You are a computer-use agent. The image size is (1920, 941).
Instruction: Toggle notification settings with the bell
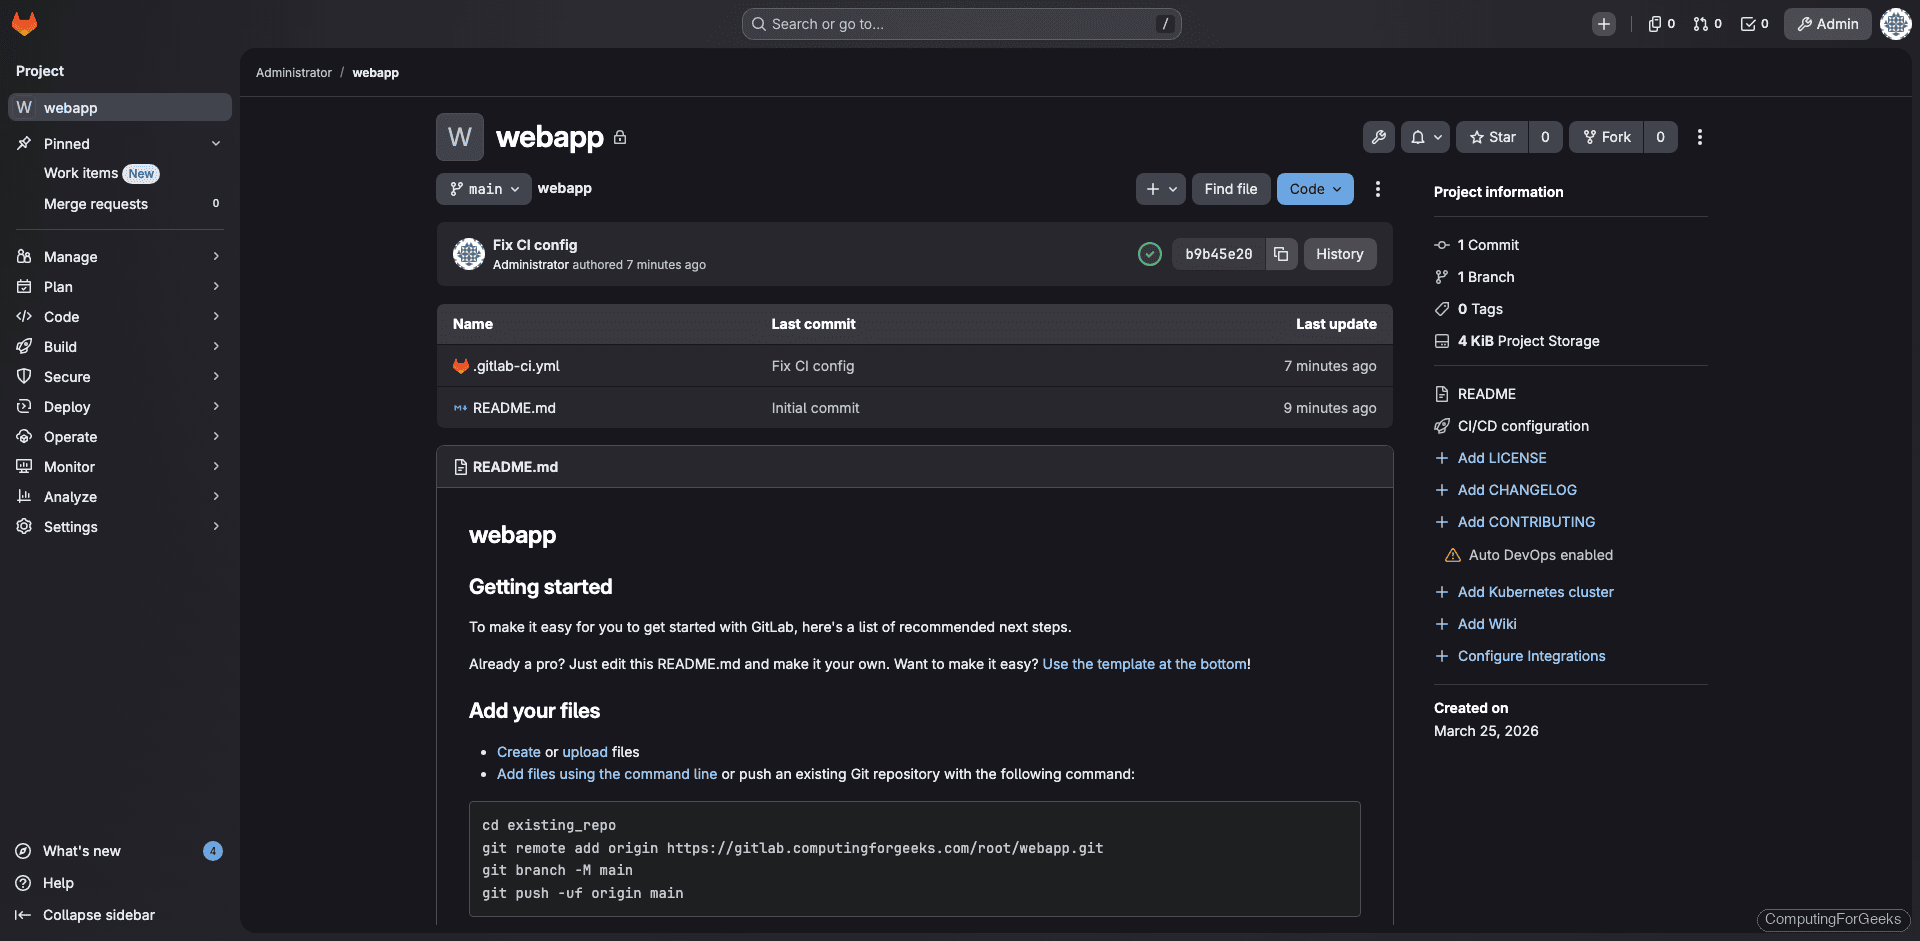coord(1425,137)
